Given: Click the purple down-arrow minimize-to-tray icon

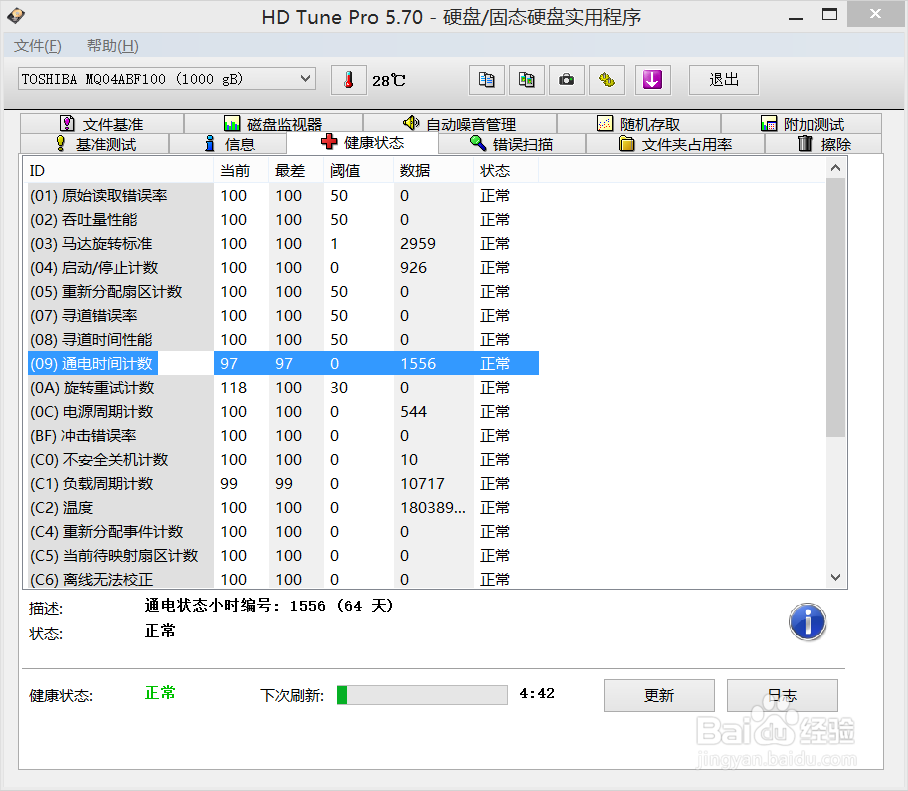Looking at the screenshot, I should pos(653,80).
